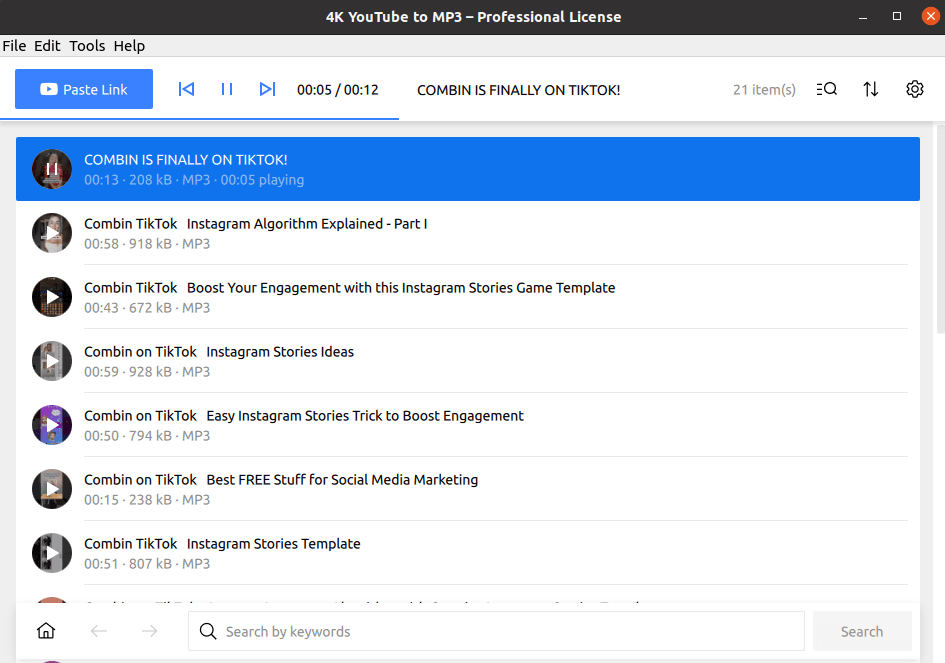Open the Tools menu
The image size is (945, 663).
click(87, 45)
